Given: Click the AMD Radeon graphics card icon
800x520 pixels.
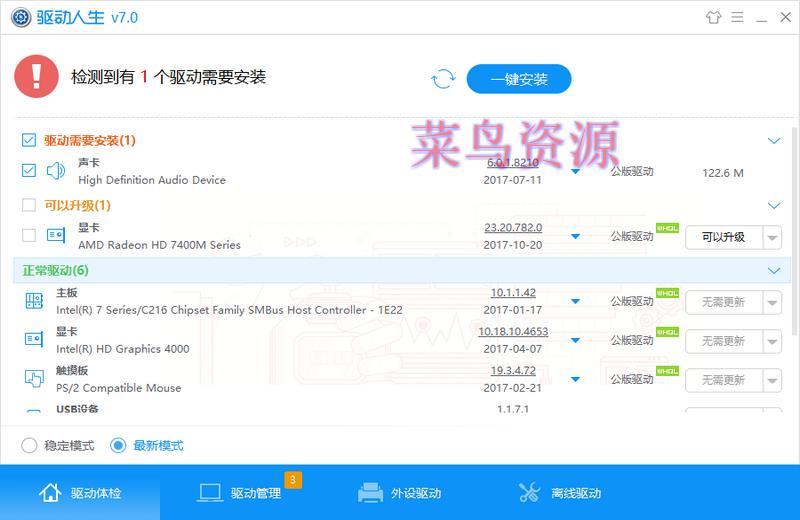Looking at the screenshot, I should tap(56, 235).
